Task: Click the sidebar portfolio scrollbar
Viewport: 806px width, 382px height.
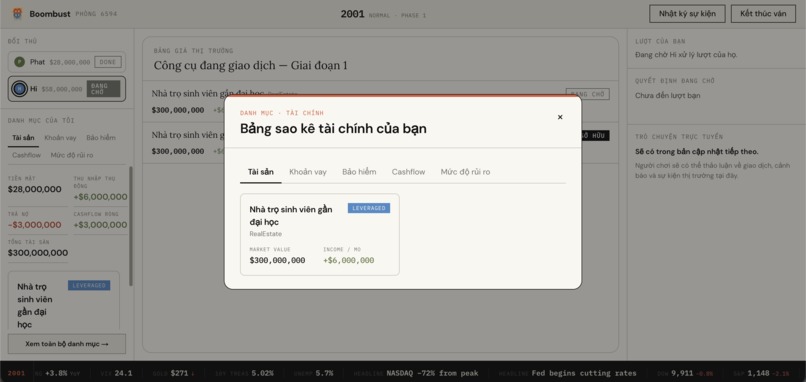Action: [131, 226]
